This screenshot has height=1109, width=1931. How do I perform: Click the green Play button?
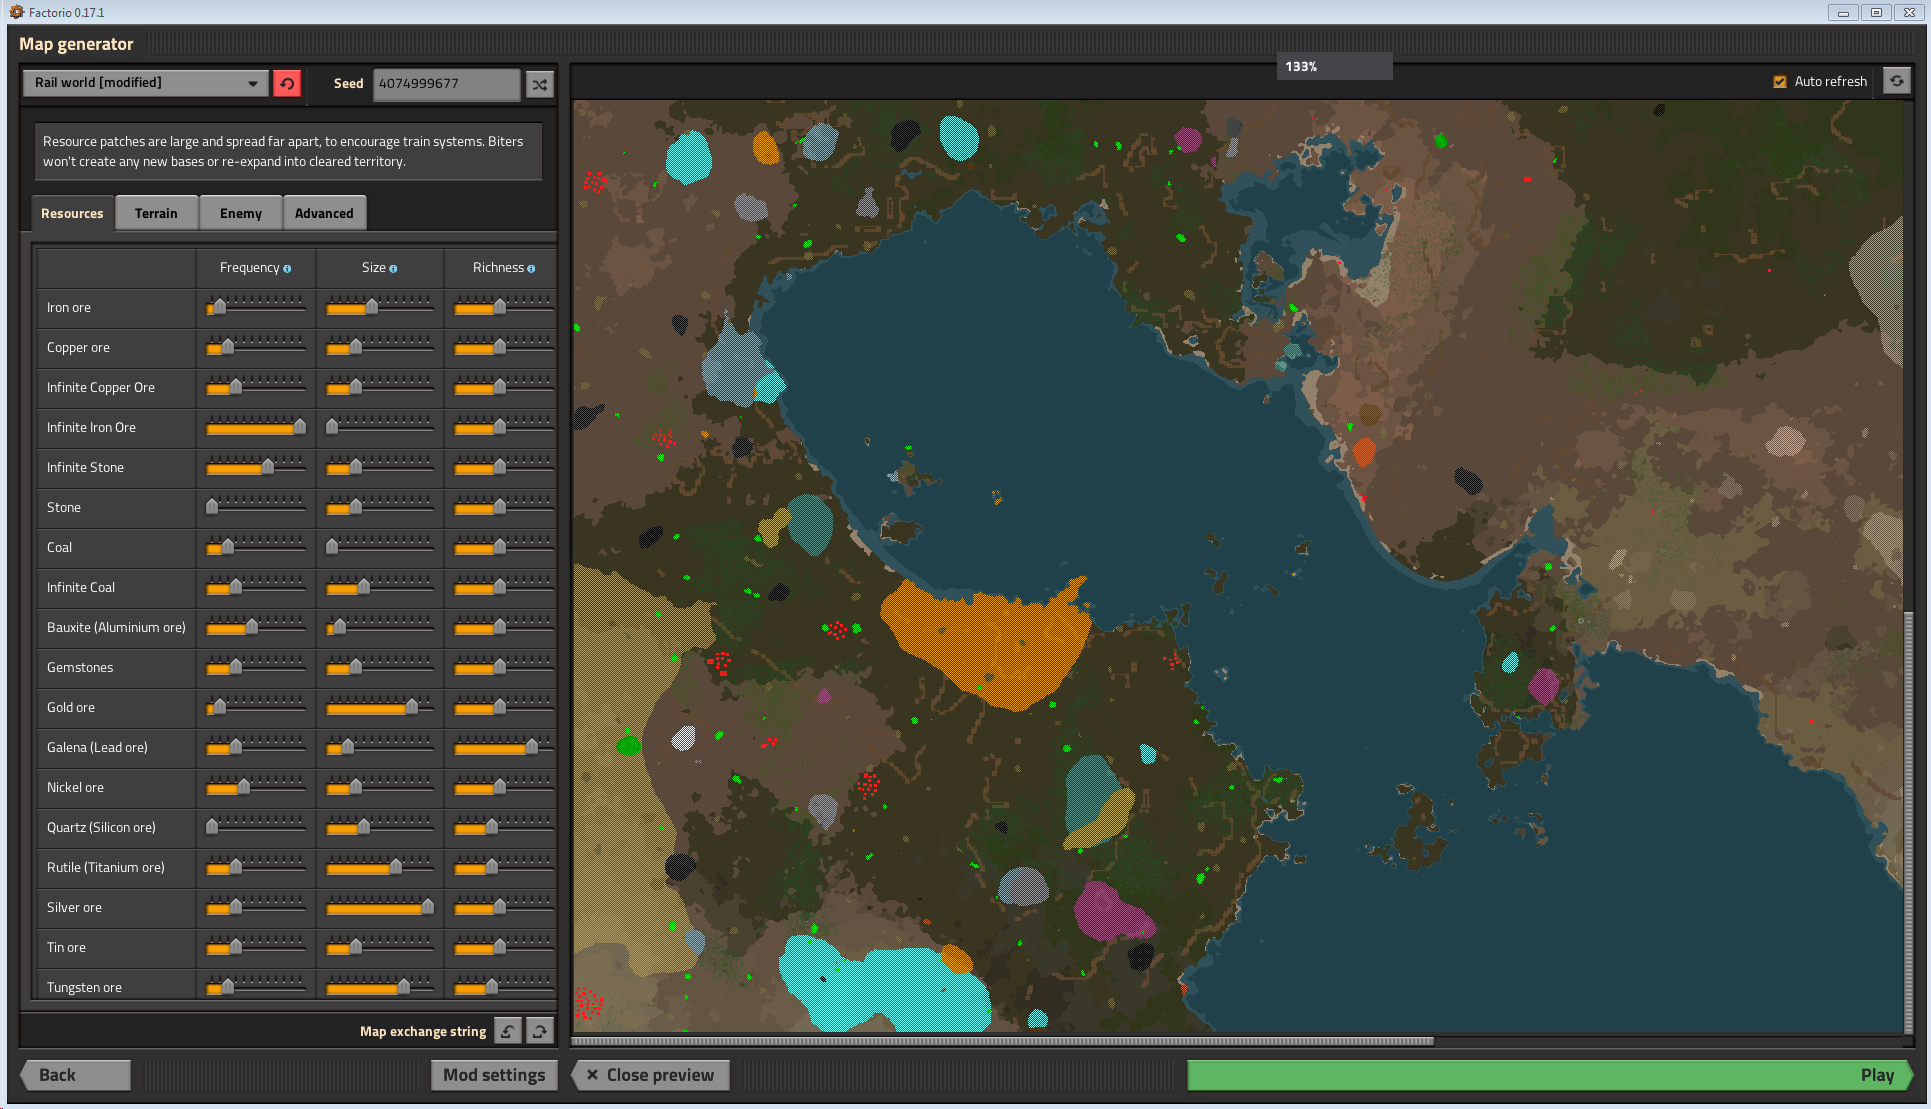1549,1075
